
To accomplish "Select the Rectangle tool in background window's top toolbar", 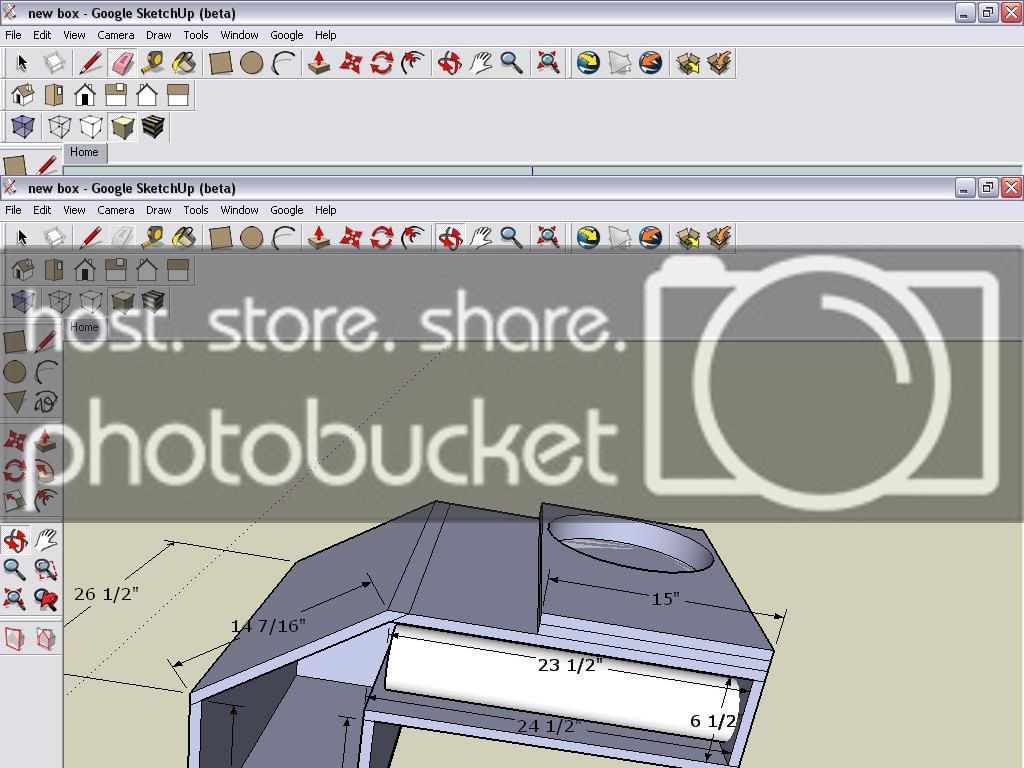I will (x=221, y=63).
